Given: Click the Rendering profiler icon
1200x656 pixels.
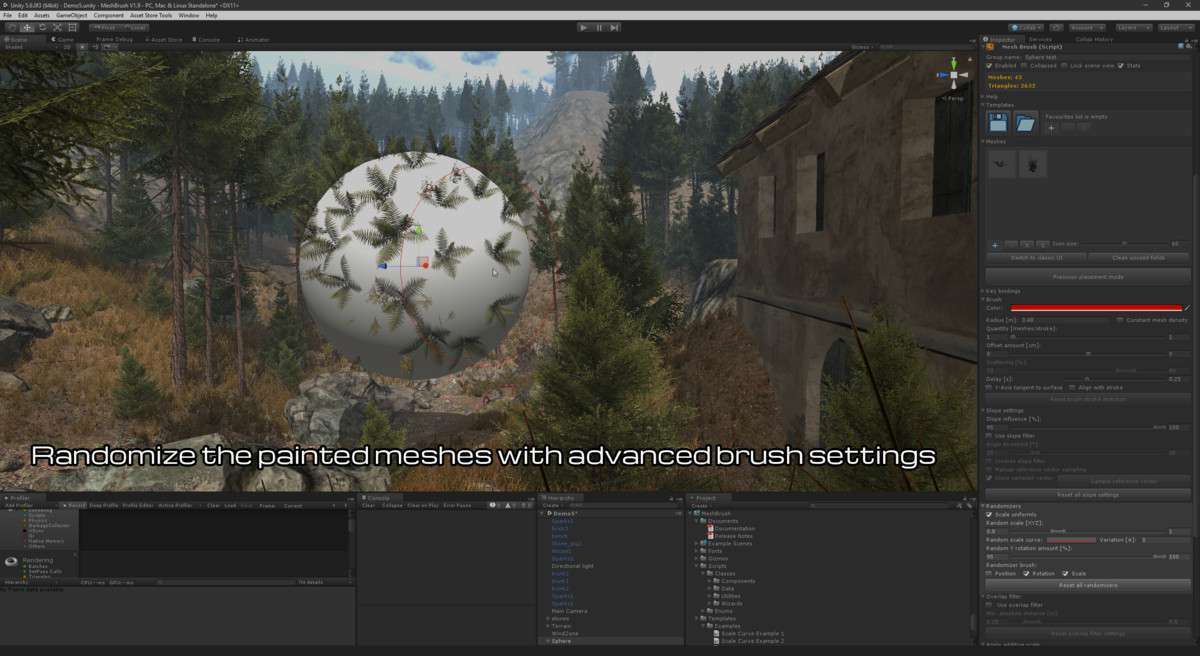Looking at the screenshot, I should [x=12, y=562].
